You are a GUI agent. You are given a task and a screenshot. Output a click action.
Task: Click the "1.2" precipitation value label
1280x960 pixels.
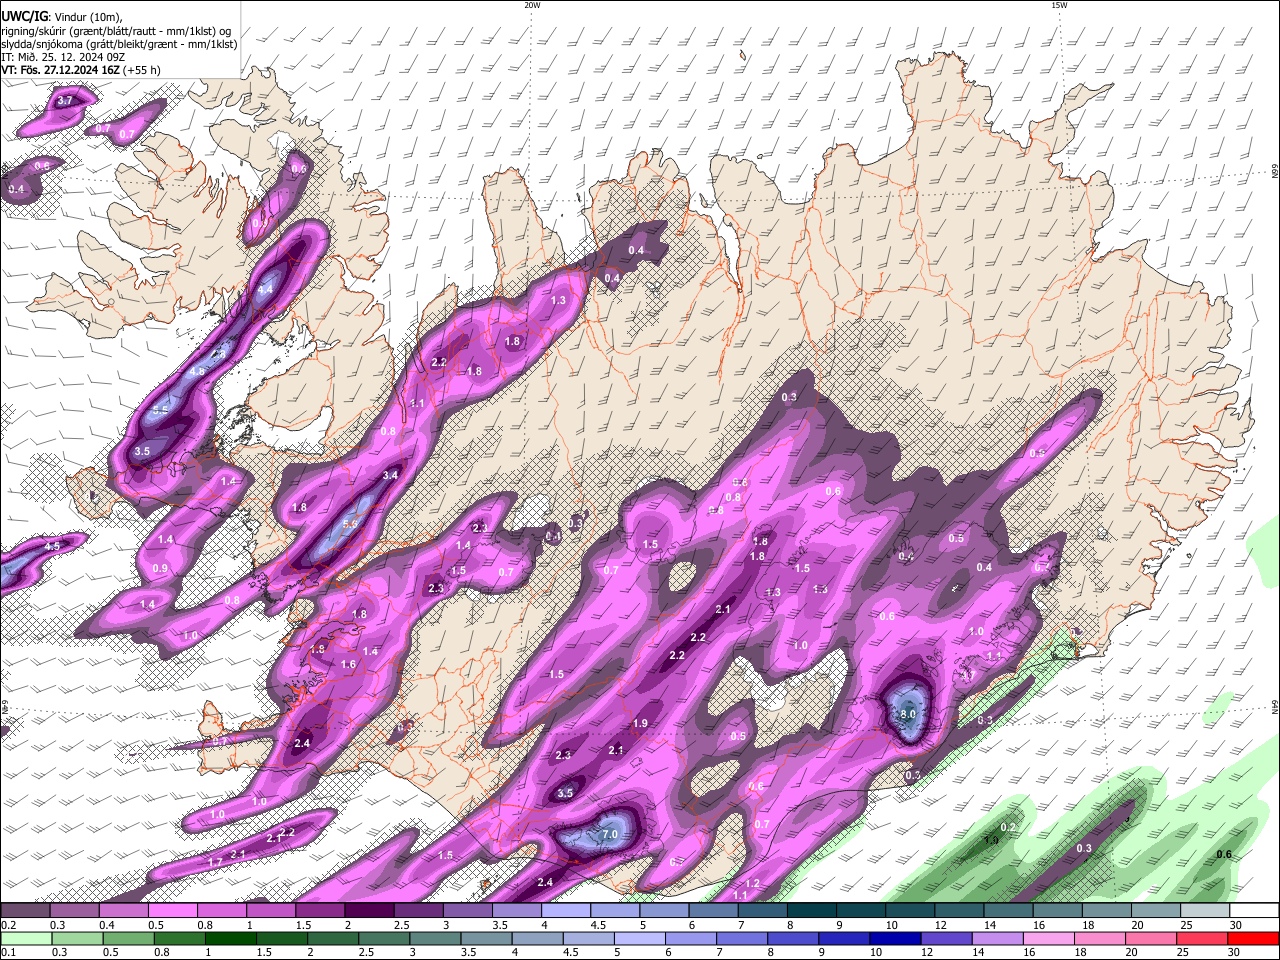(x=752, y=884)
